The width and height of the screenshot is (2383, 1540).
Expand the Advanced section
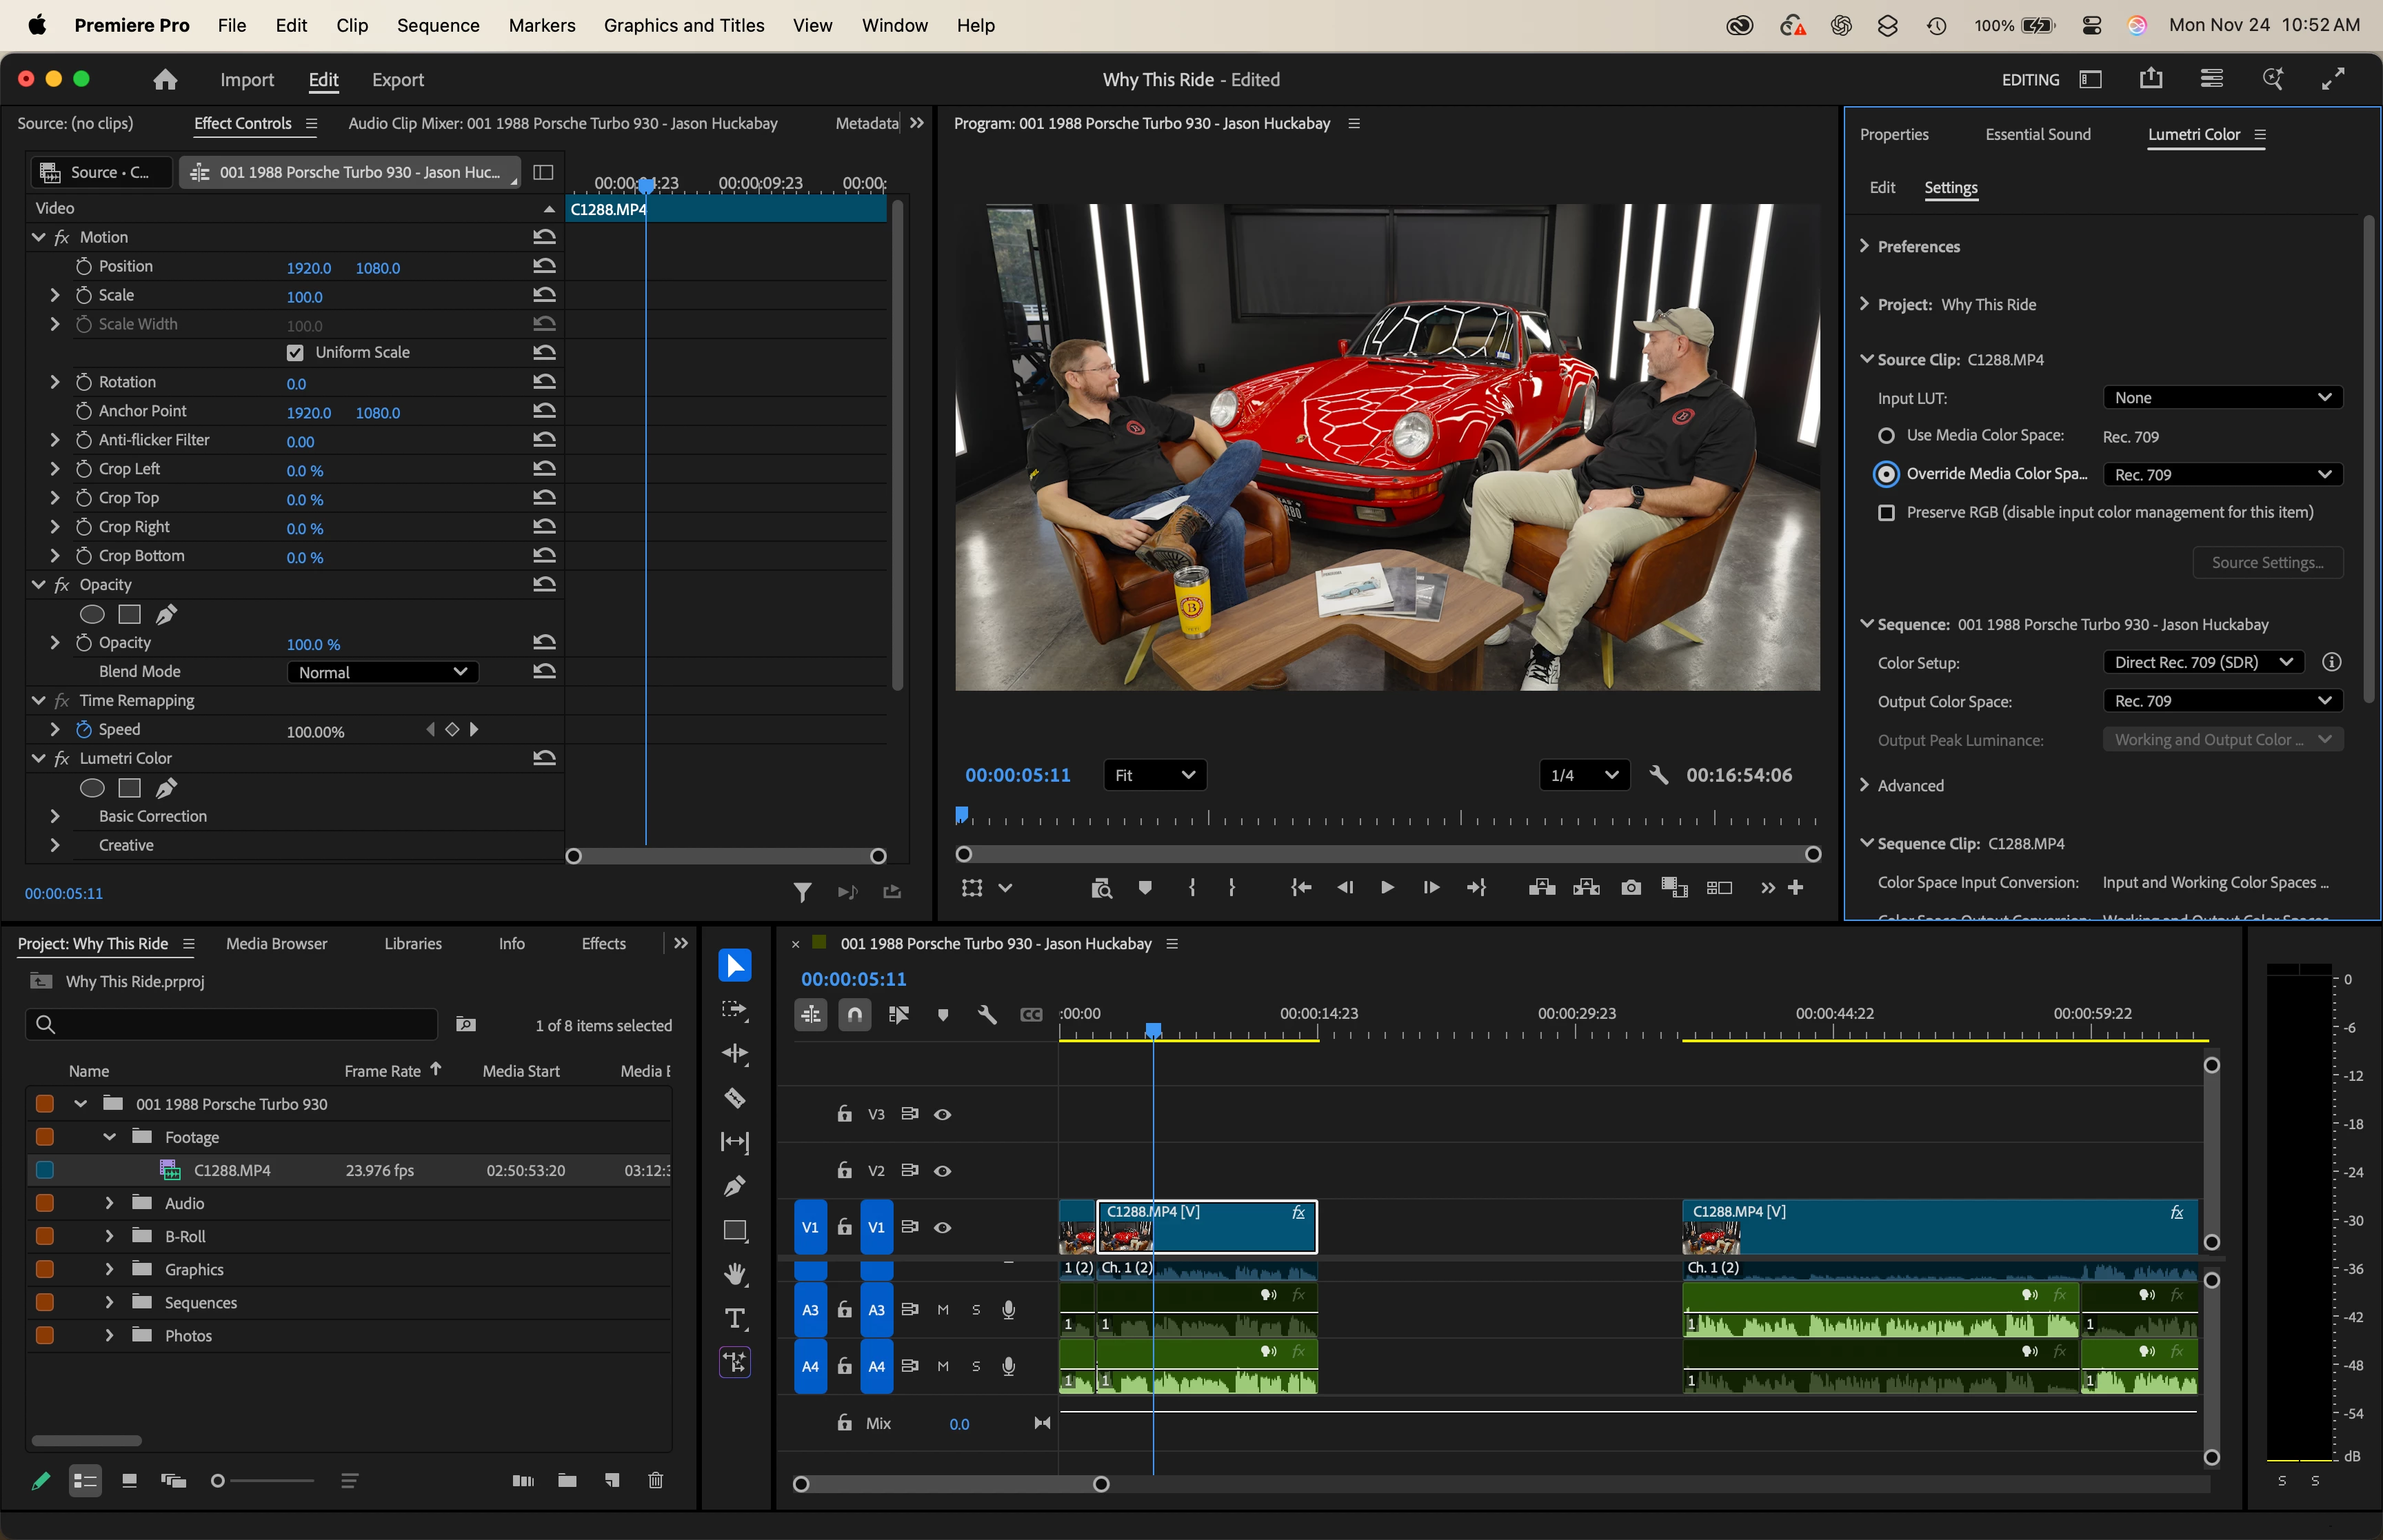[1864, 785]
